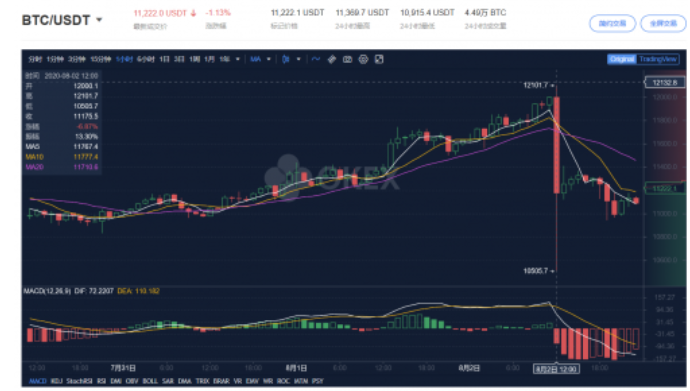
Task: Click the green 11222.1 current price tag
Action: (x=664, y=188)
